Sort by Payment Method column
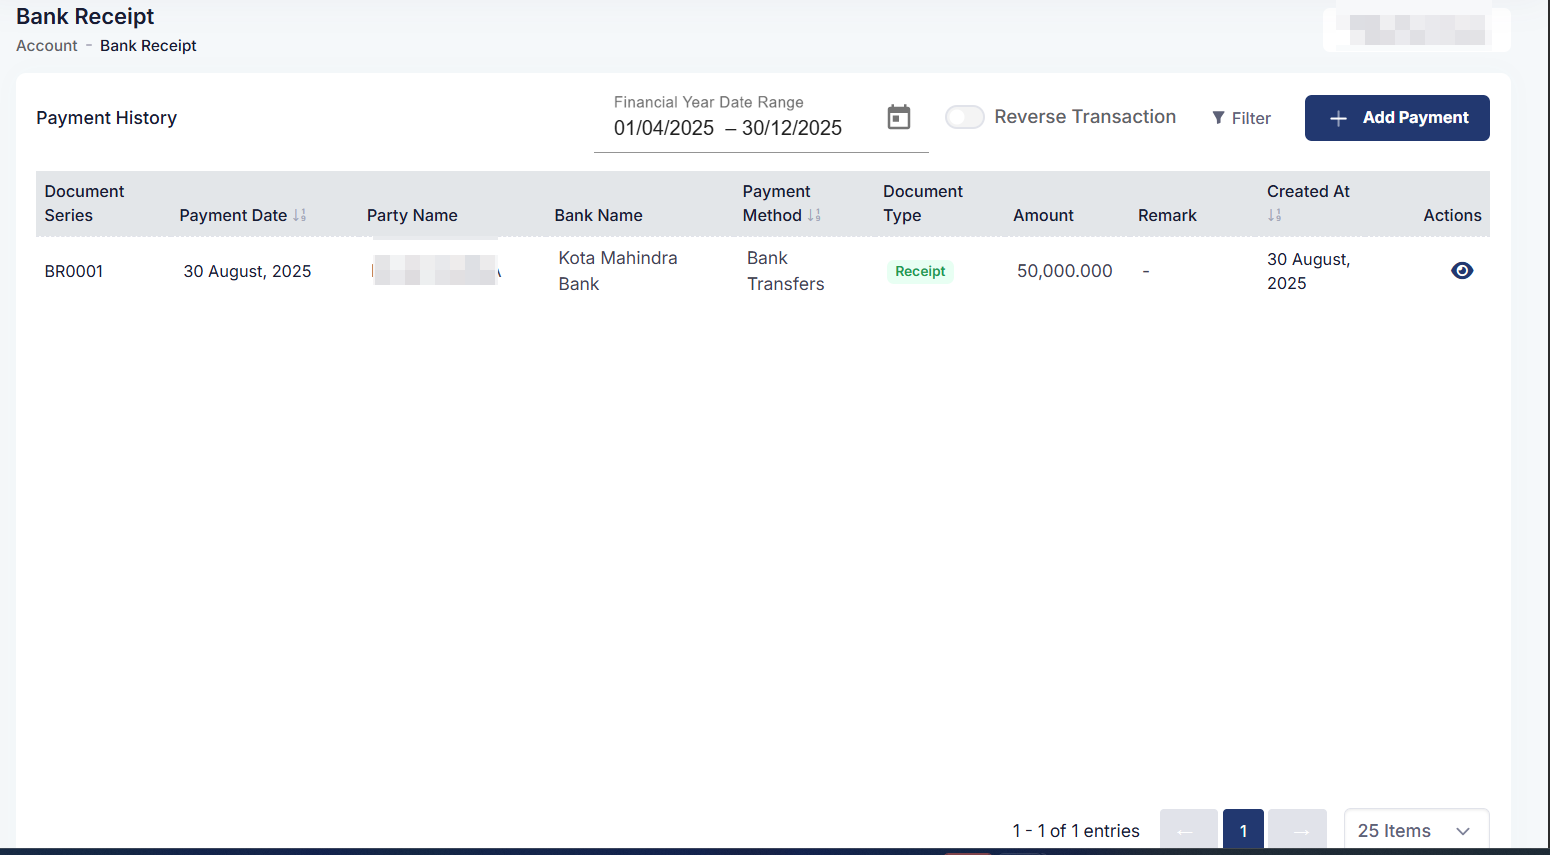The image size is (1550, 855). pyautogui.click(x=814, y=215)
